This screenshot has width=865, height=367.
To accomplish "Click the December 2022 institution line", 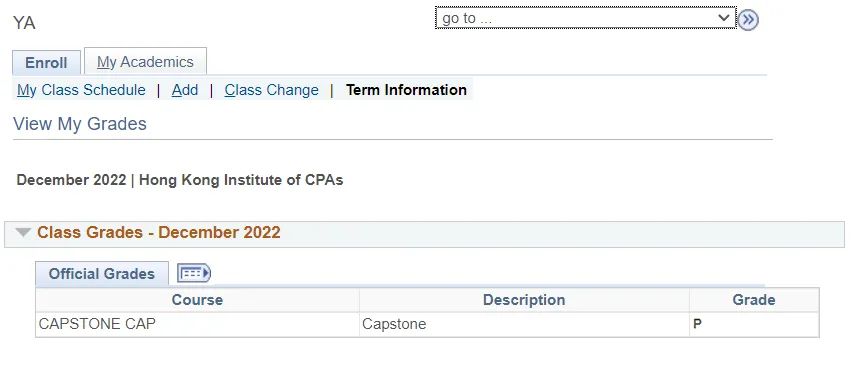I will tap(180, 180).
